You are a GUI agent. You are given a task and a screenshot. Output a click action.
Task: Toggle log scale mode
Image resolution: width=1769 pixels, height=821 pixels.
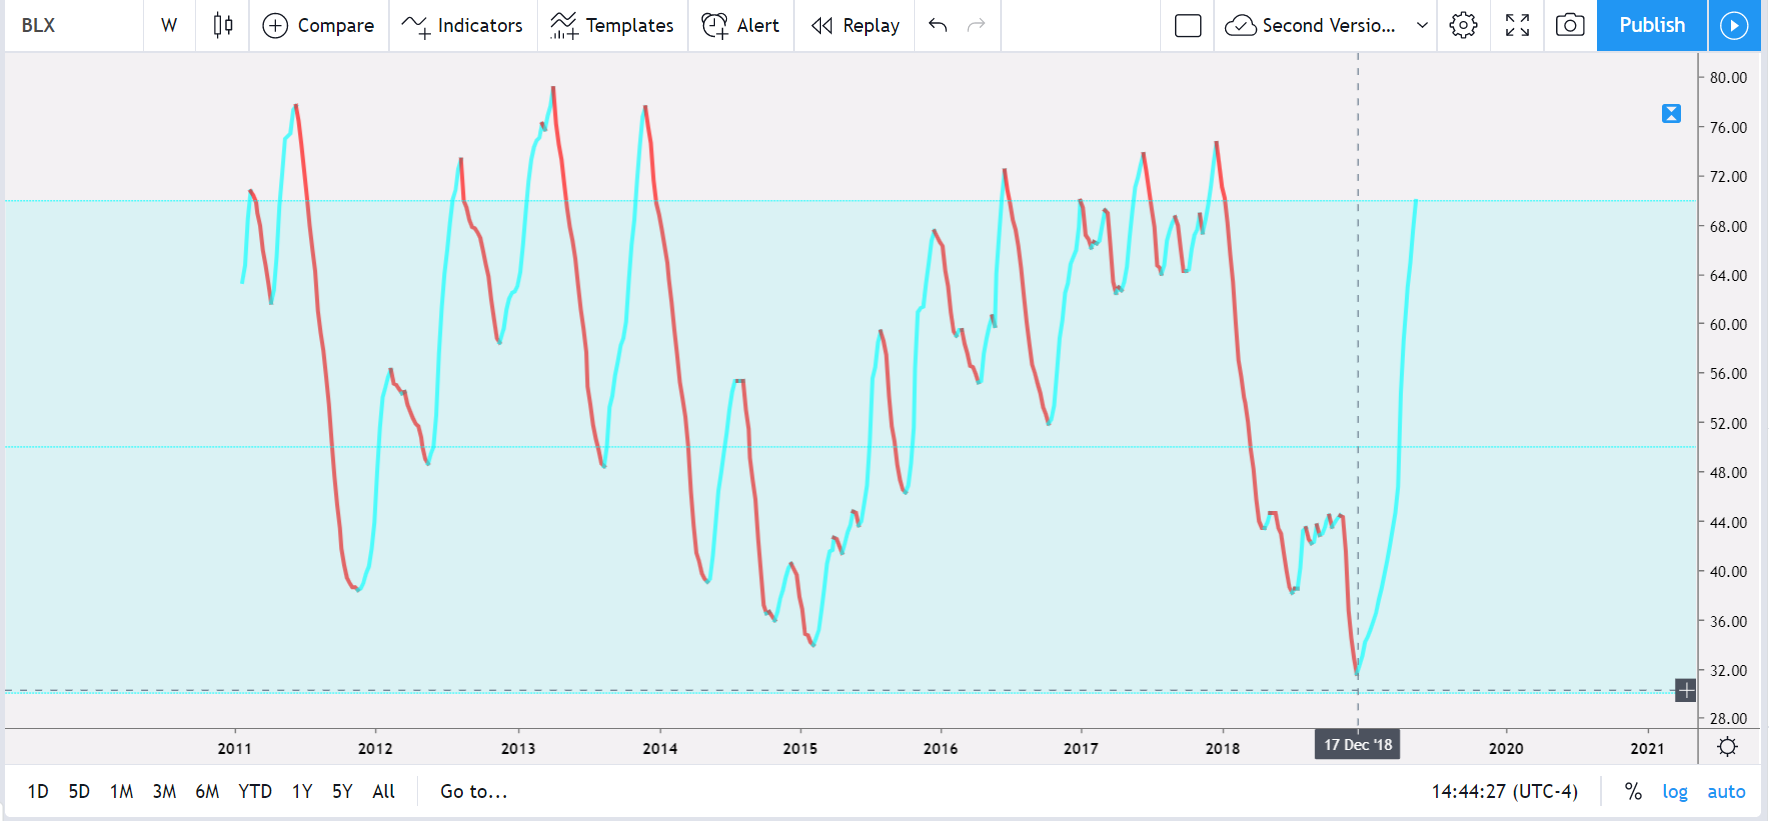[x=1675, y=792]
